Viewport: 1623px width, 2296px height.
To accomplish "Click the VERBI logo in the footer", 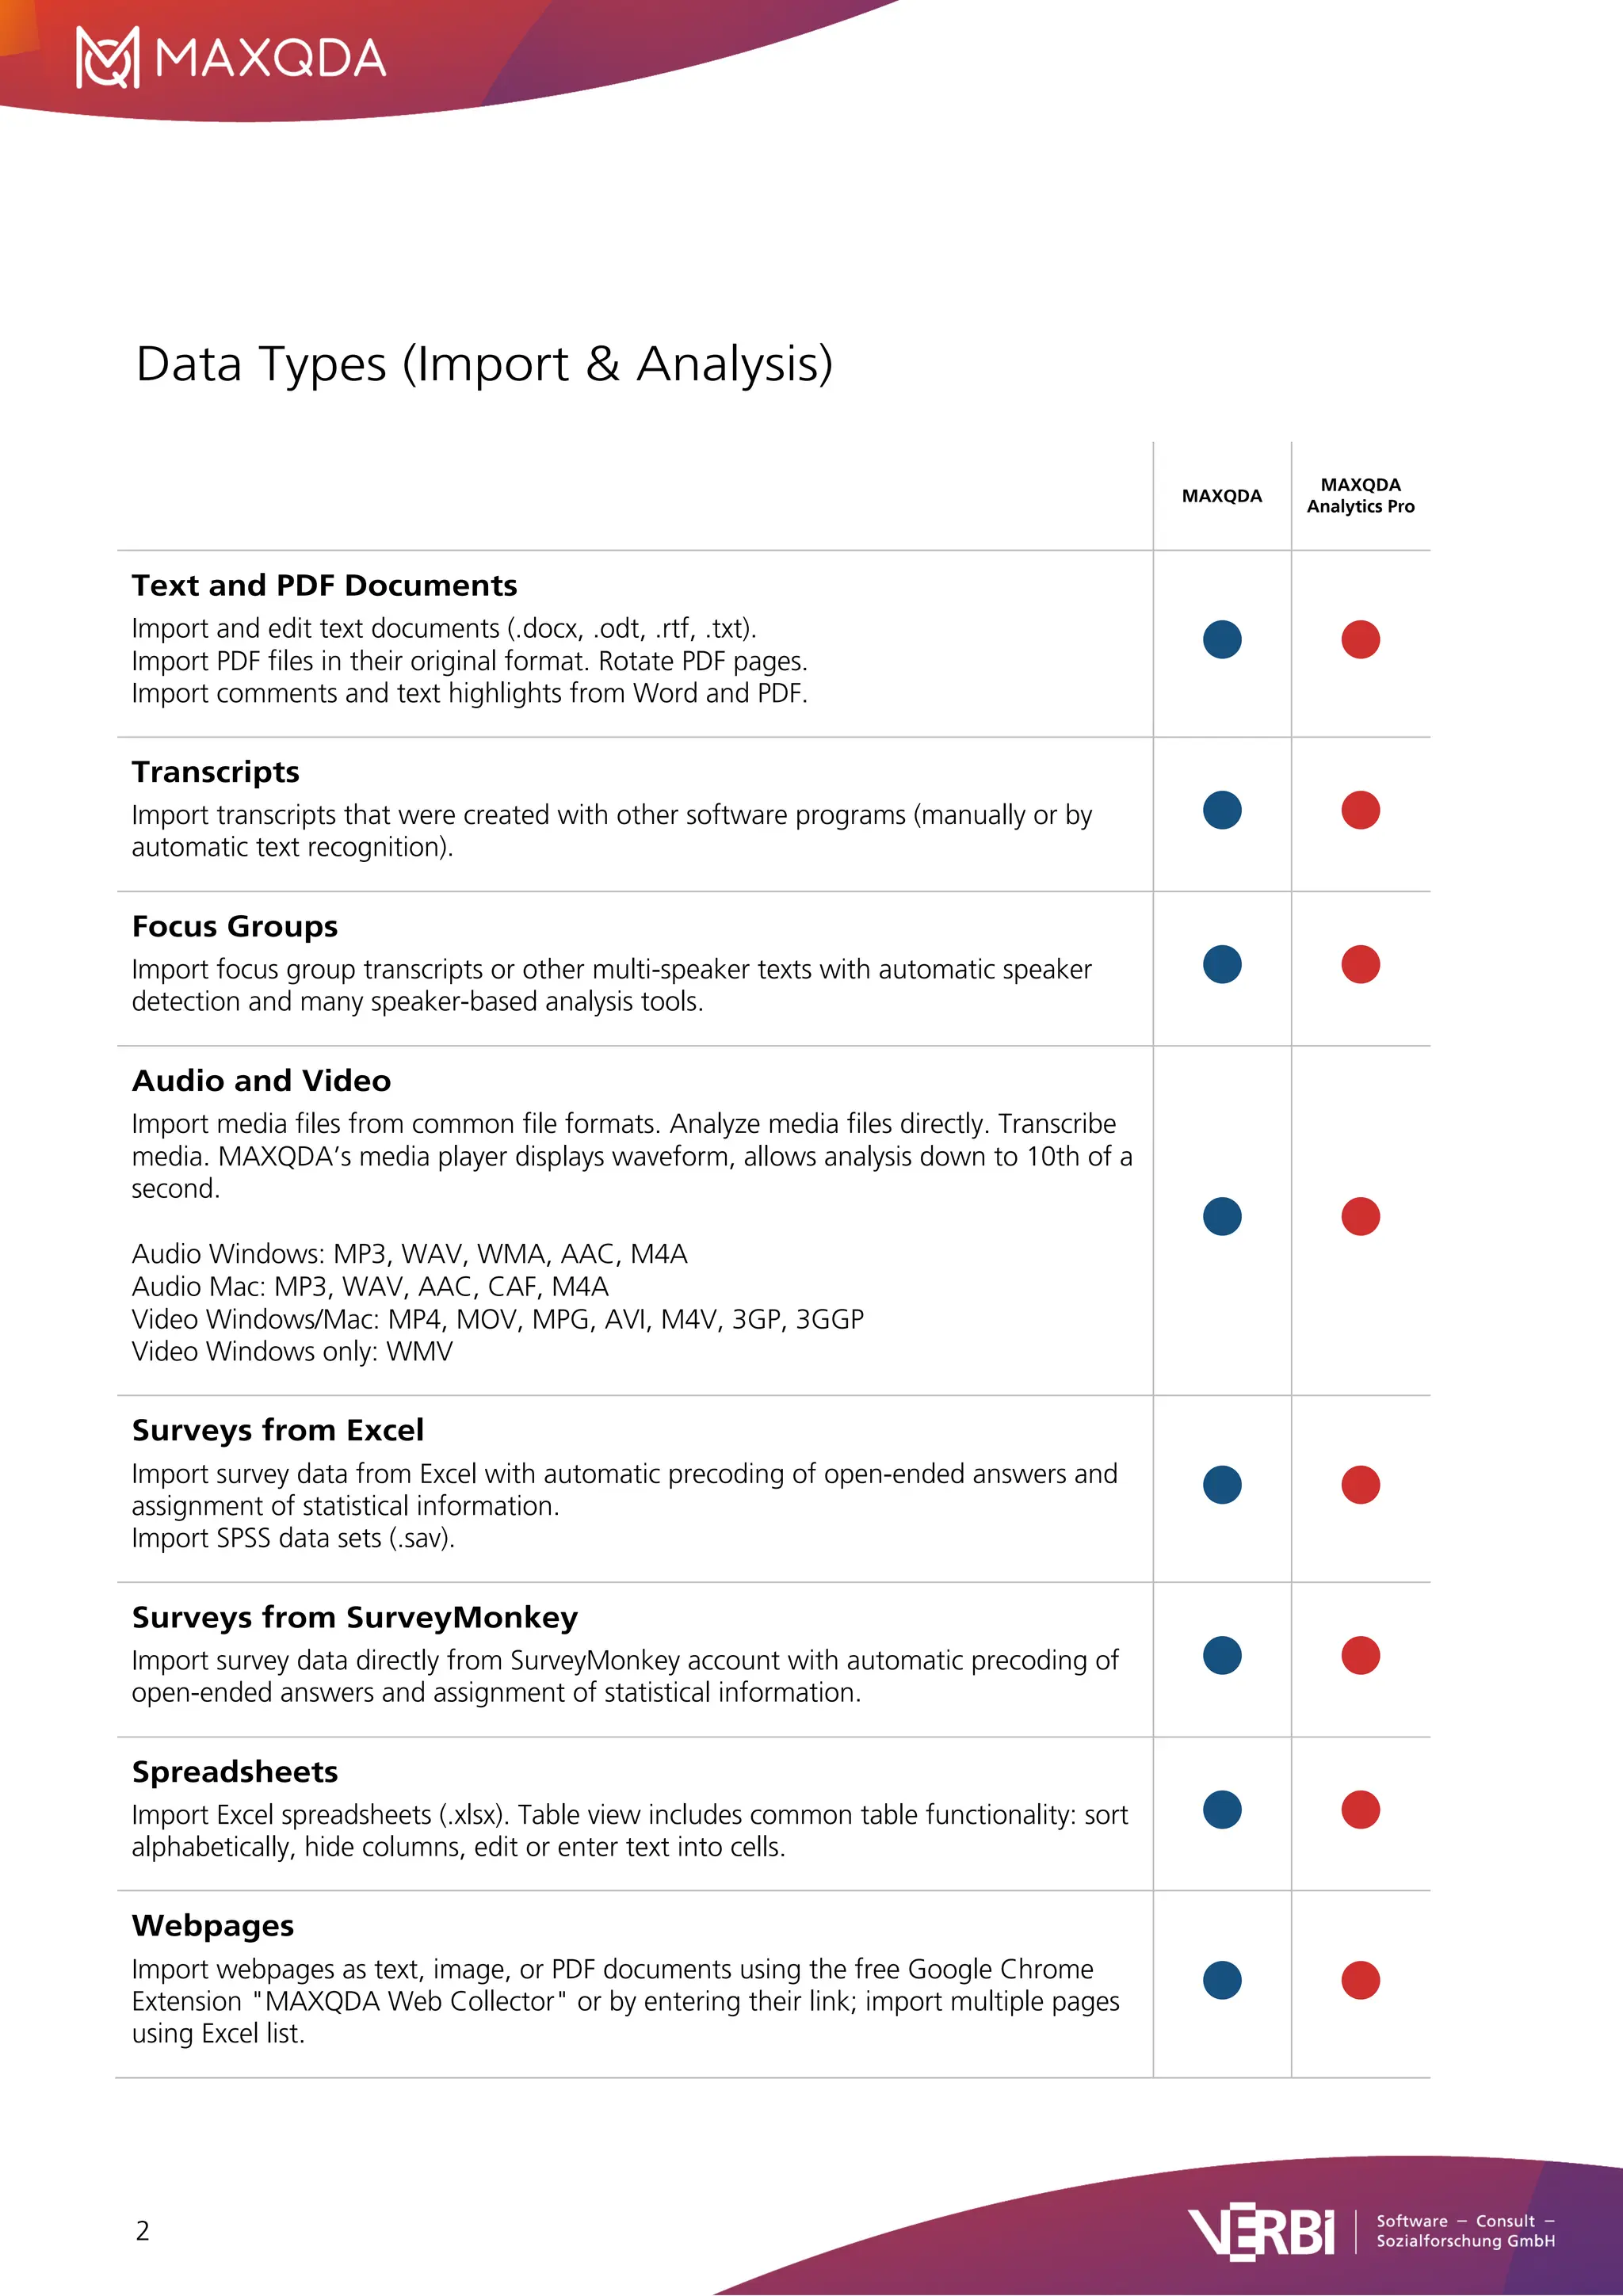I will click(1260, 2232).
